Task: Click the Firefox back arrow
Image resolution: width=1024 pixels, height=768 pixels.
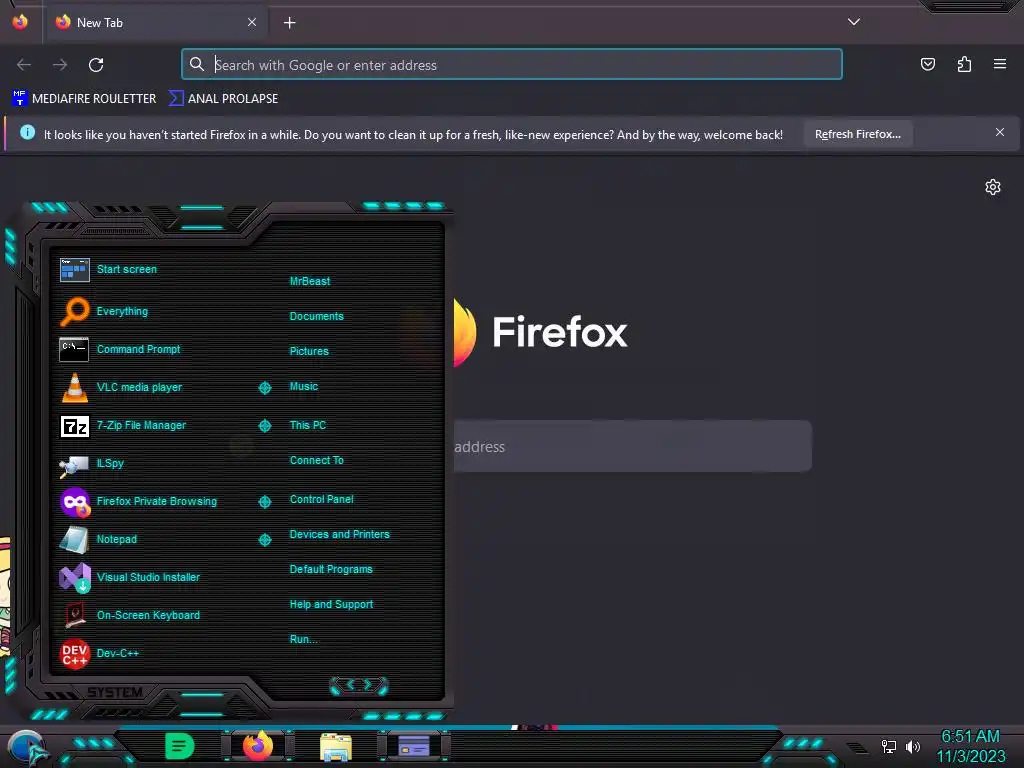Action: click(24, 65)
